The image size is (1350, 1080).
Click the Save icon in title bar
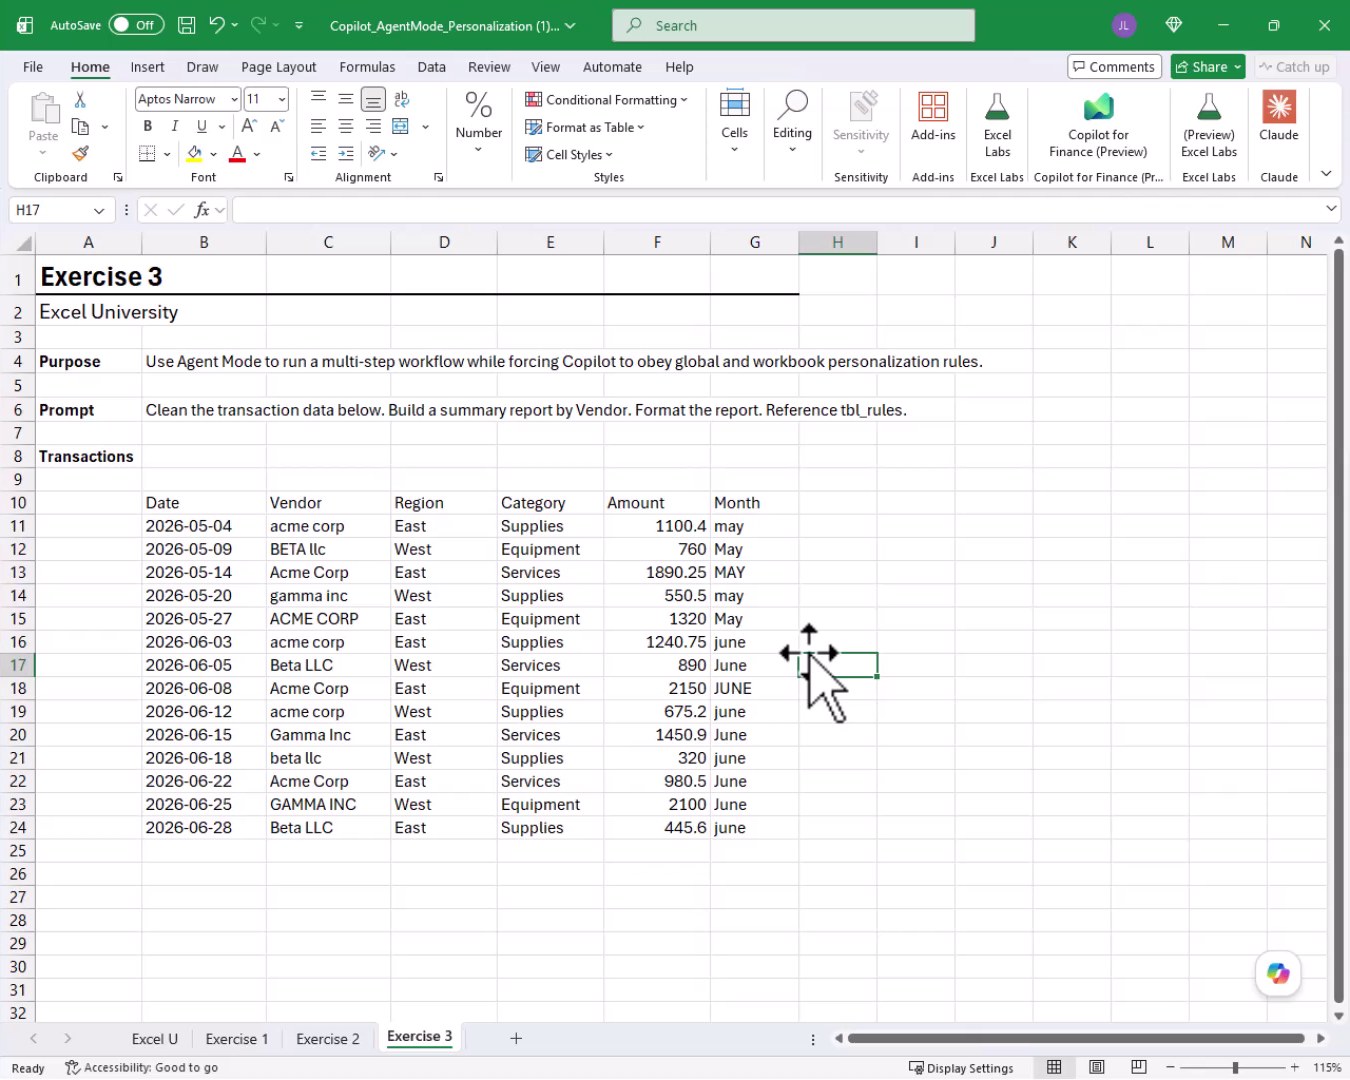coord(186,25)
